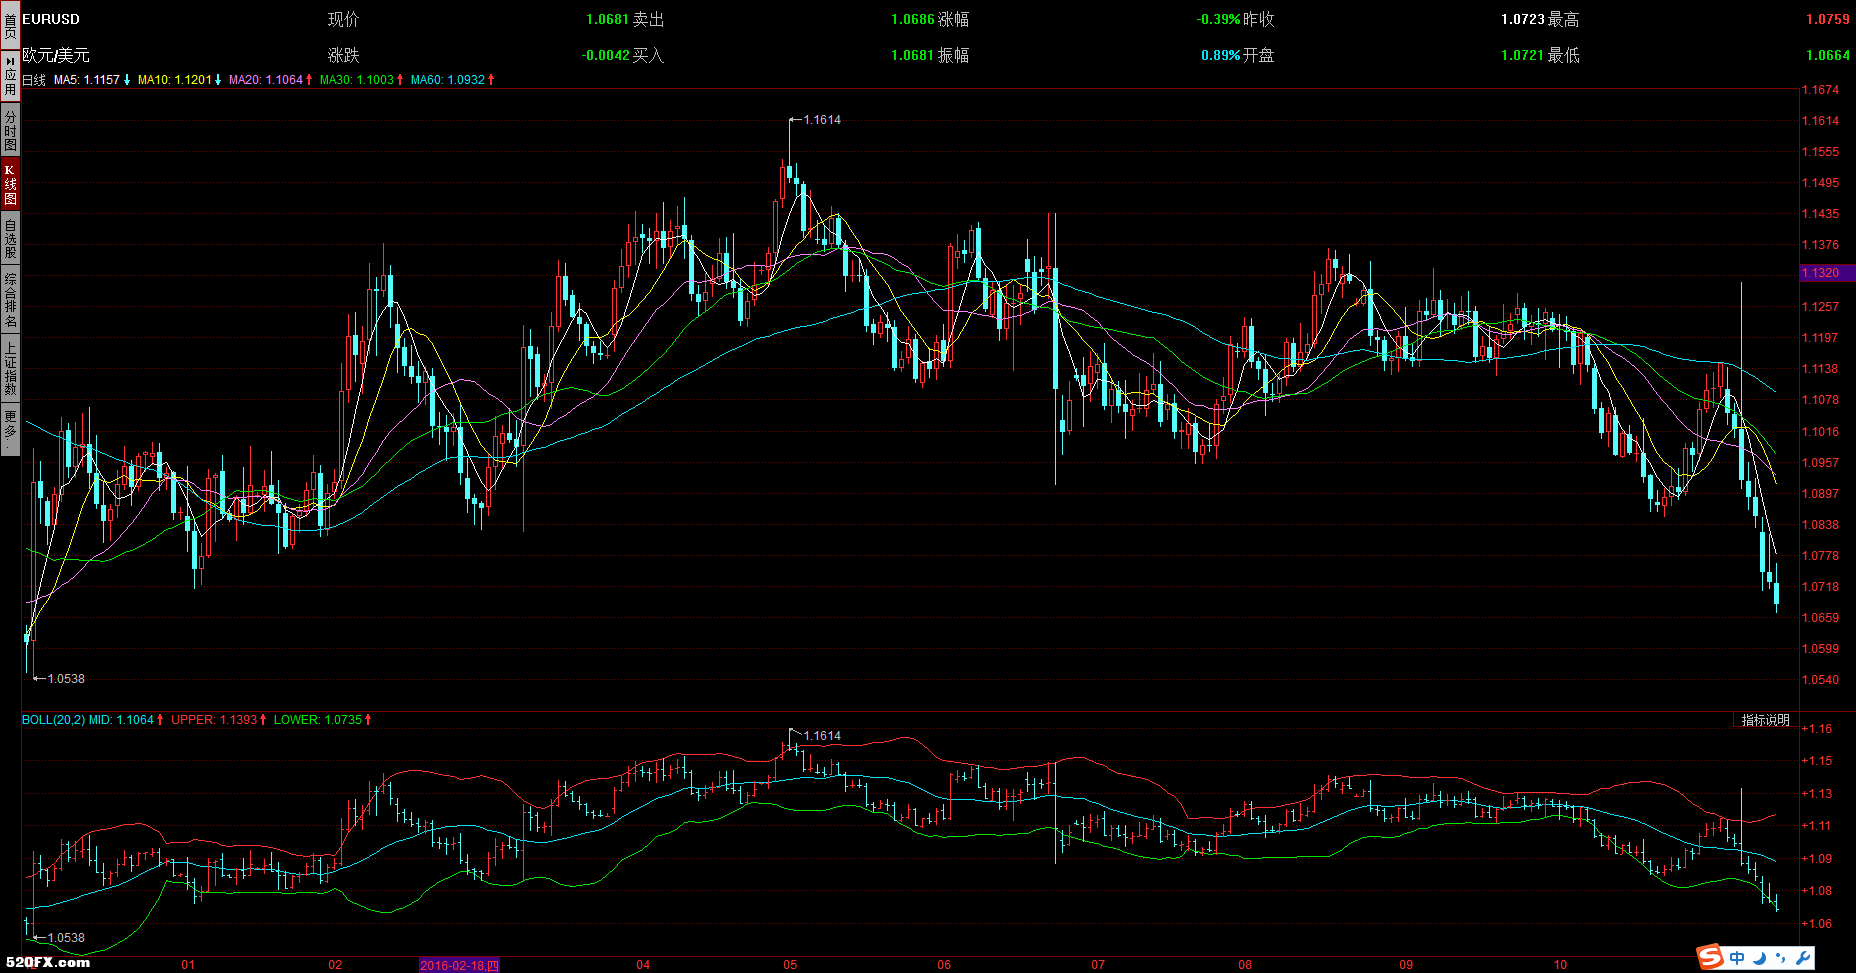Click the 指标说明 indicator description button
The image size is (1856, 973).
tap(1765, 720)
